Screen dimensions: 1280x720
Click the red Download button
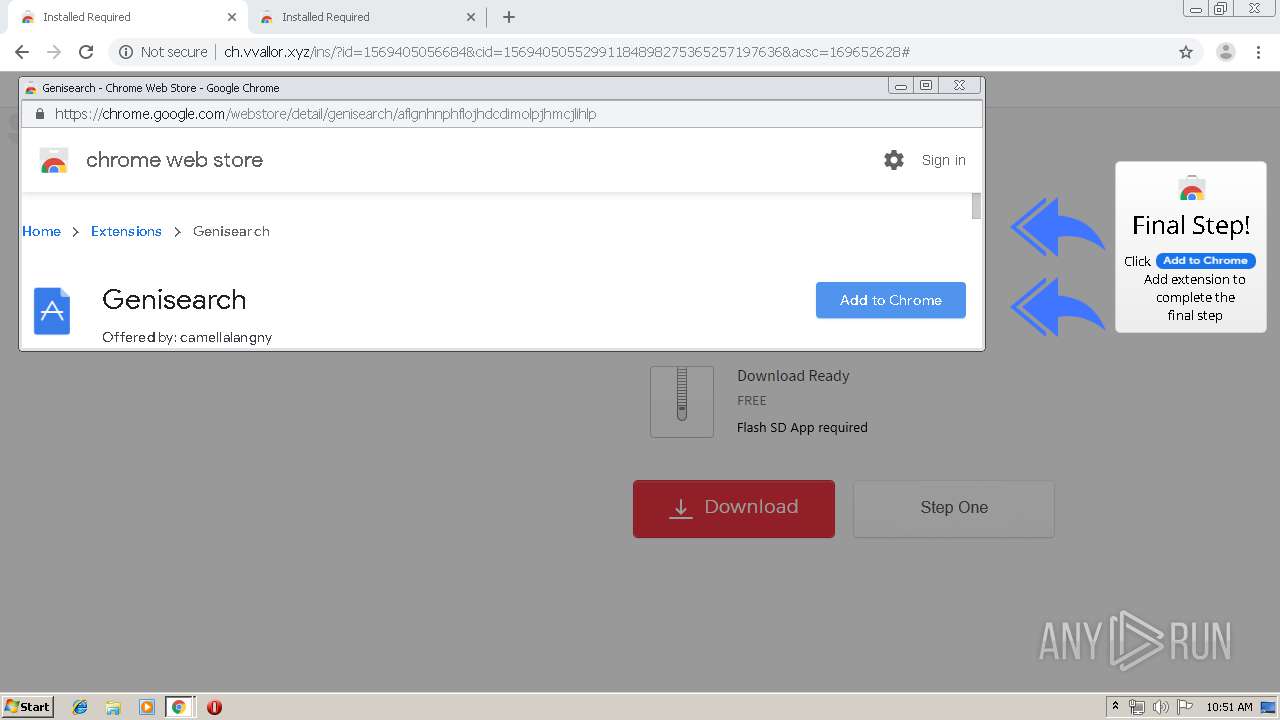(x=734, y=508)
